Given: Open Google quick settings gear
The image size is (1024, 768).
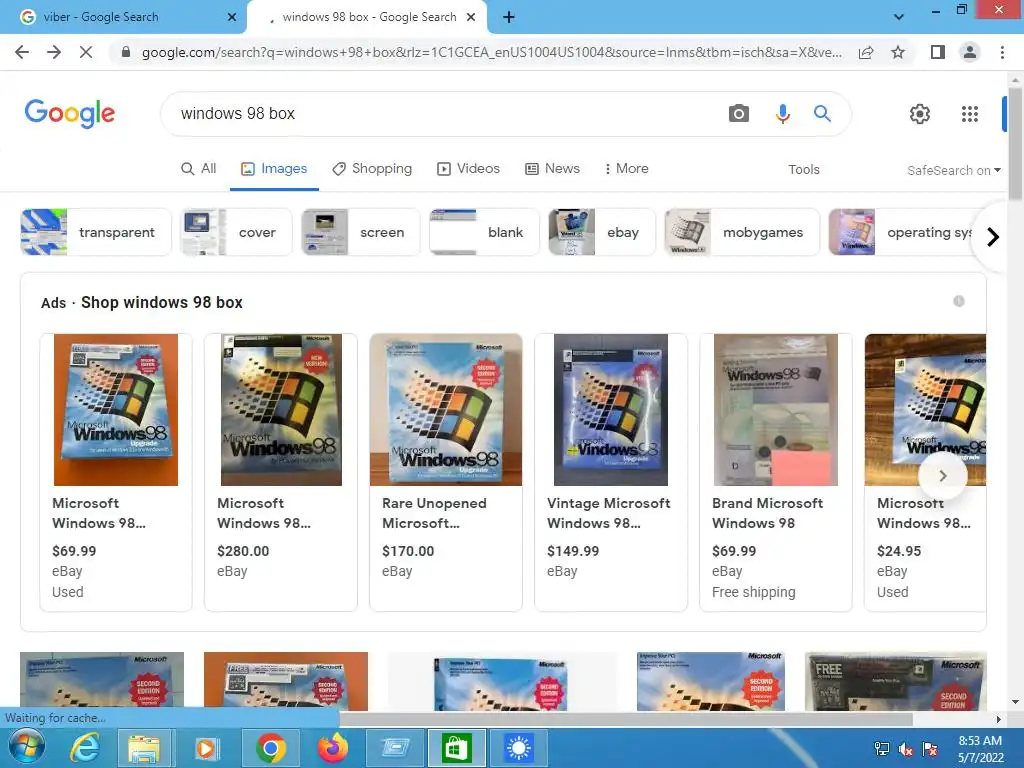Looking at the screenshot, I should click(x=920, y=114).
